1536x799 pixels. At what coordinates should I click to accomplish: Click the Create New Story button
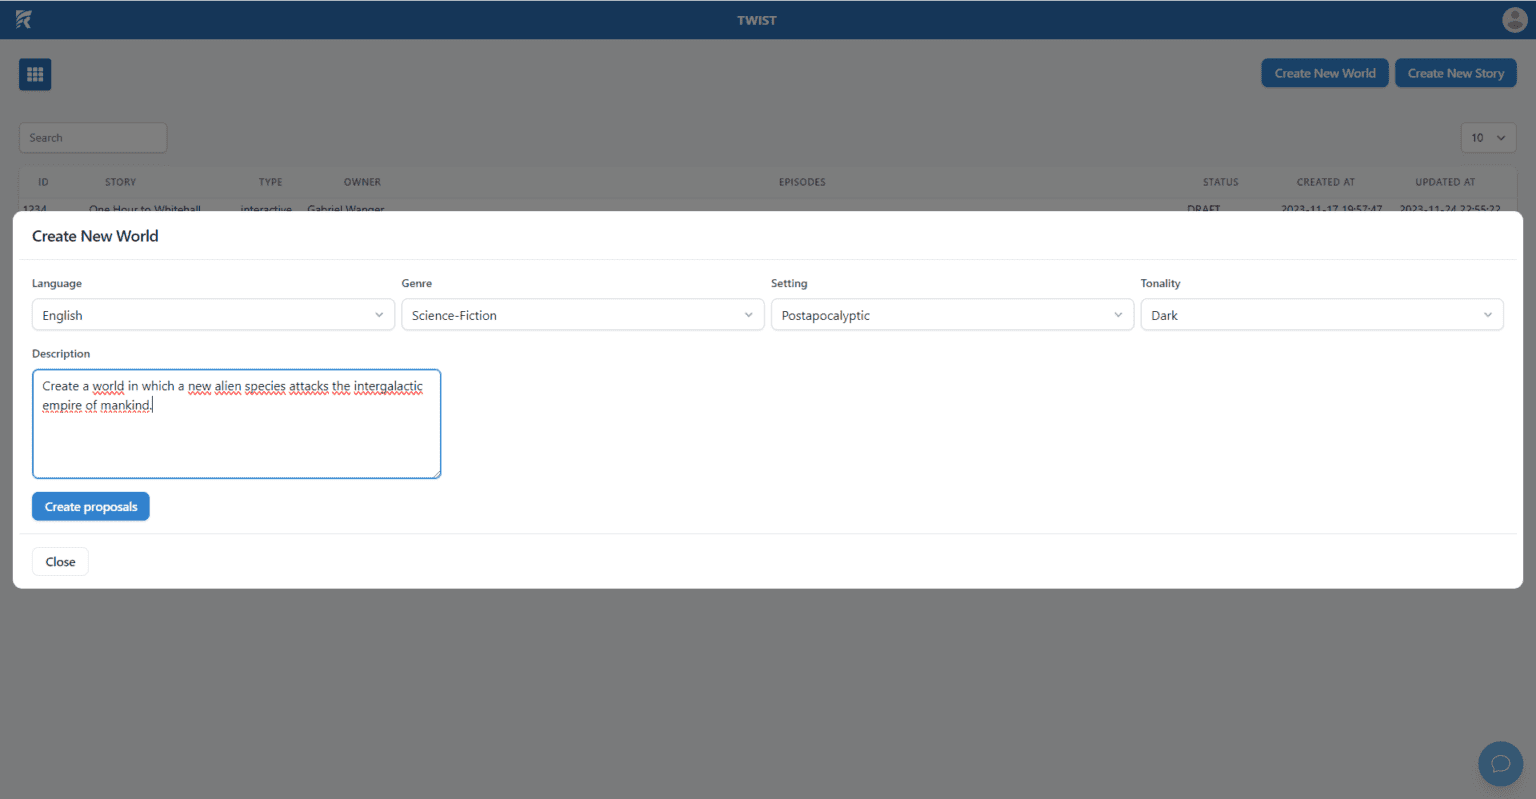coord(1455,72)
